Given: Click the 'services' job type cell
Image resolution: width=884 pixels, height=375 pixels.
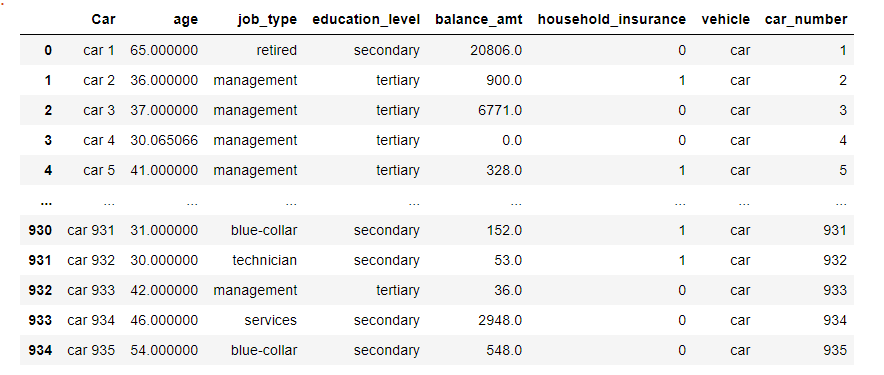Looking at the screenshot, I should 271,320.
